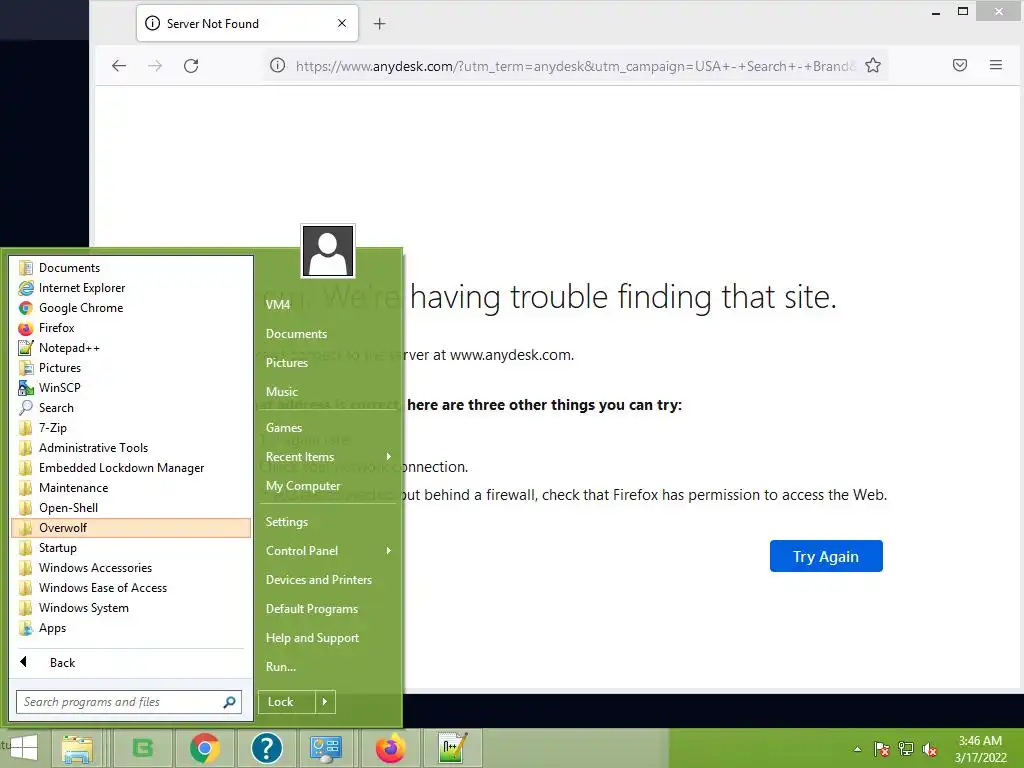Open VM4 user folder
1024x768 pixels.
point(328,304)
